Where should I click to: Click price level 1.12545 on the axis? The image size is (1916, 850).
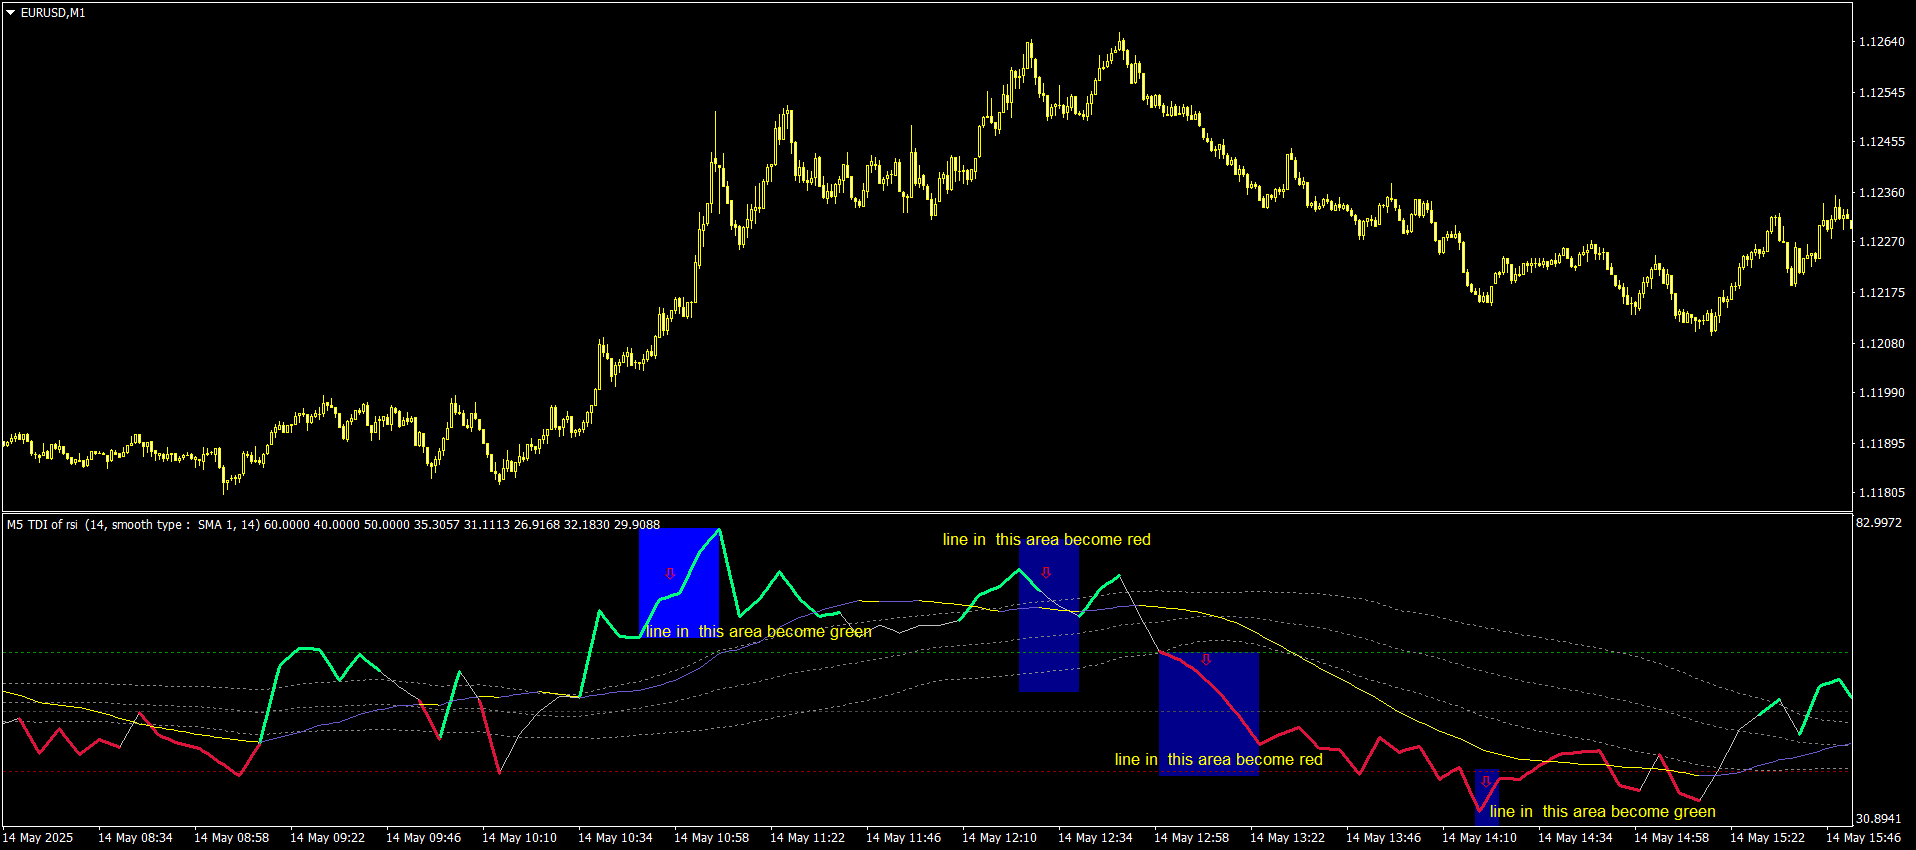tap(1881, 93)
